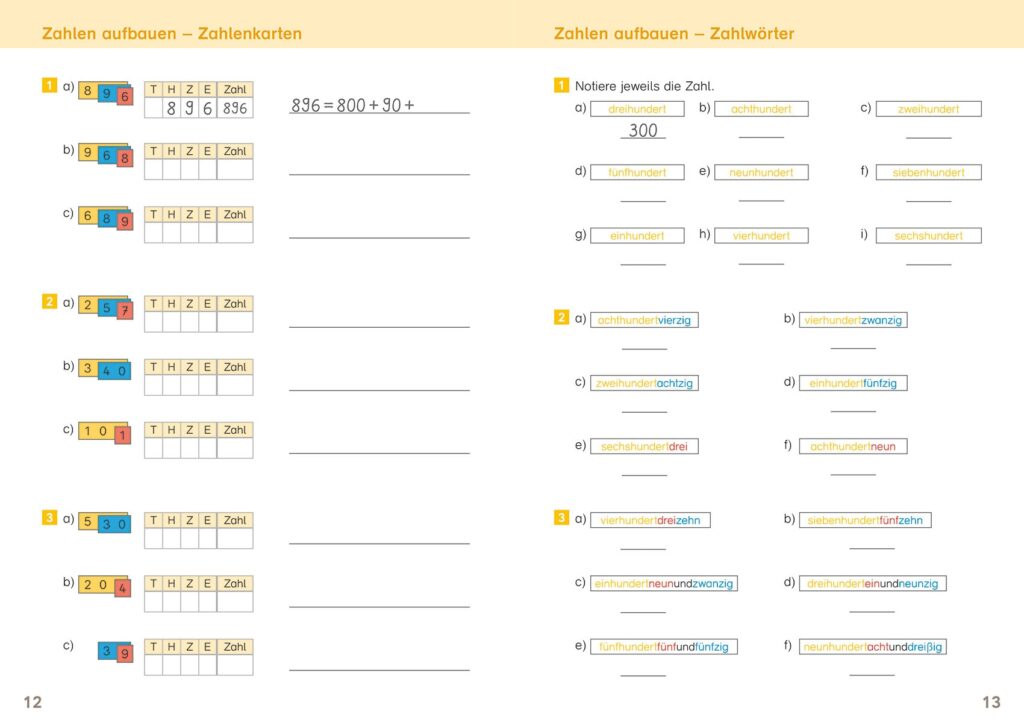This screenshot has height=723, width=1024.
Task: Click the 689 number card stack
Action: click(x=106, y=218)
